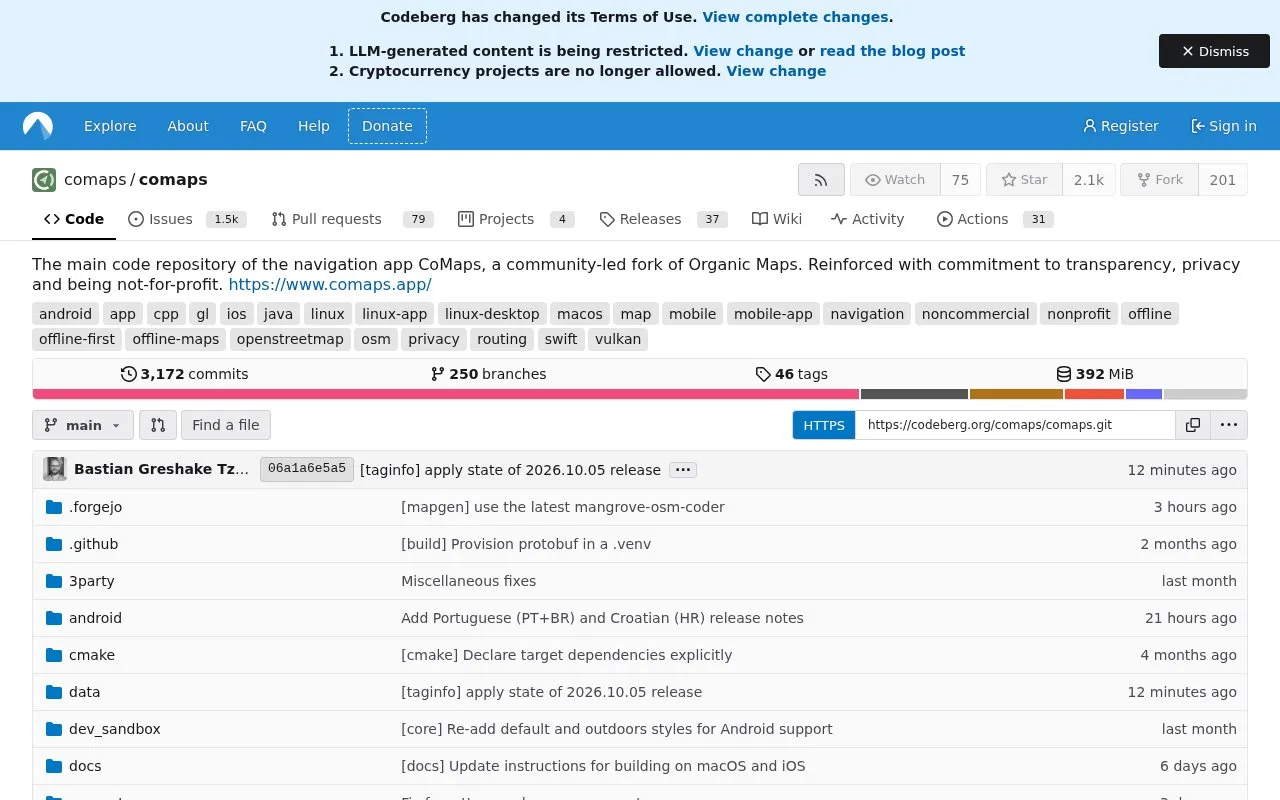The image size is (1280, 800).
Task: Copy the clone URL with copy icon
Action: (1193, 425)
